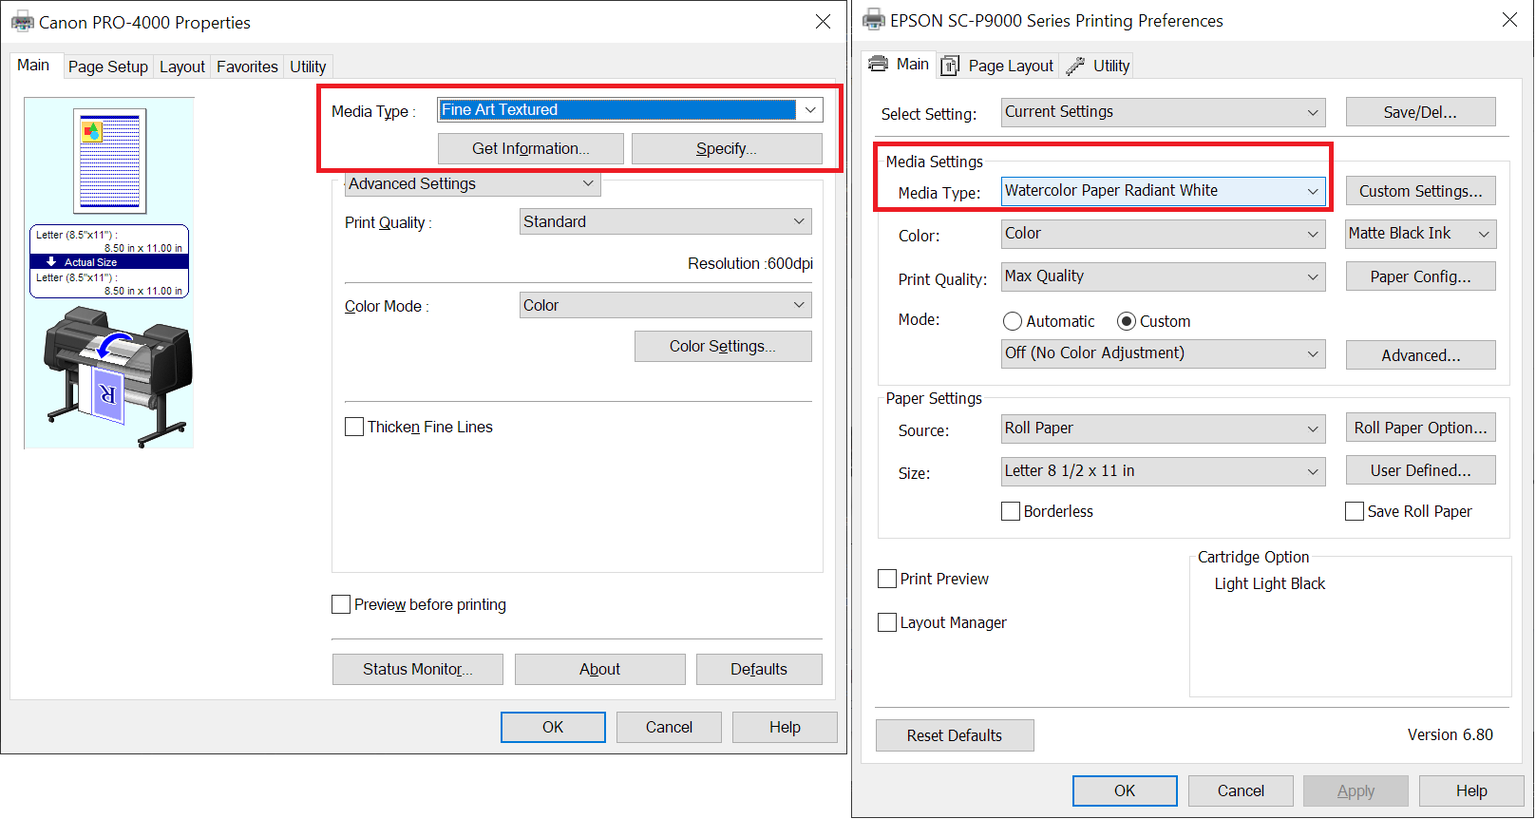
Task: Click the Page Layout tab icon
Action: click(x=950, y=66)
